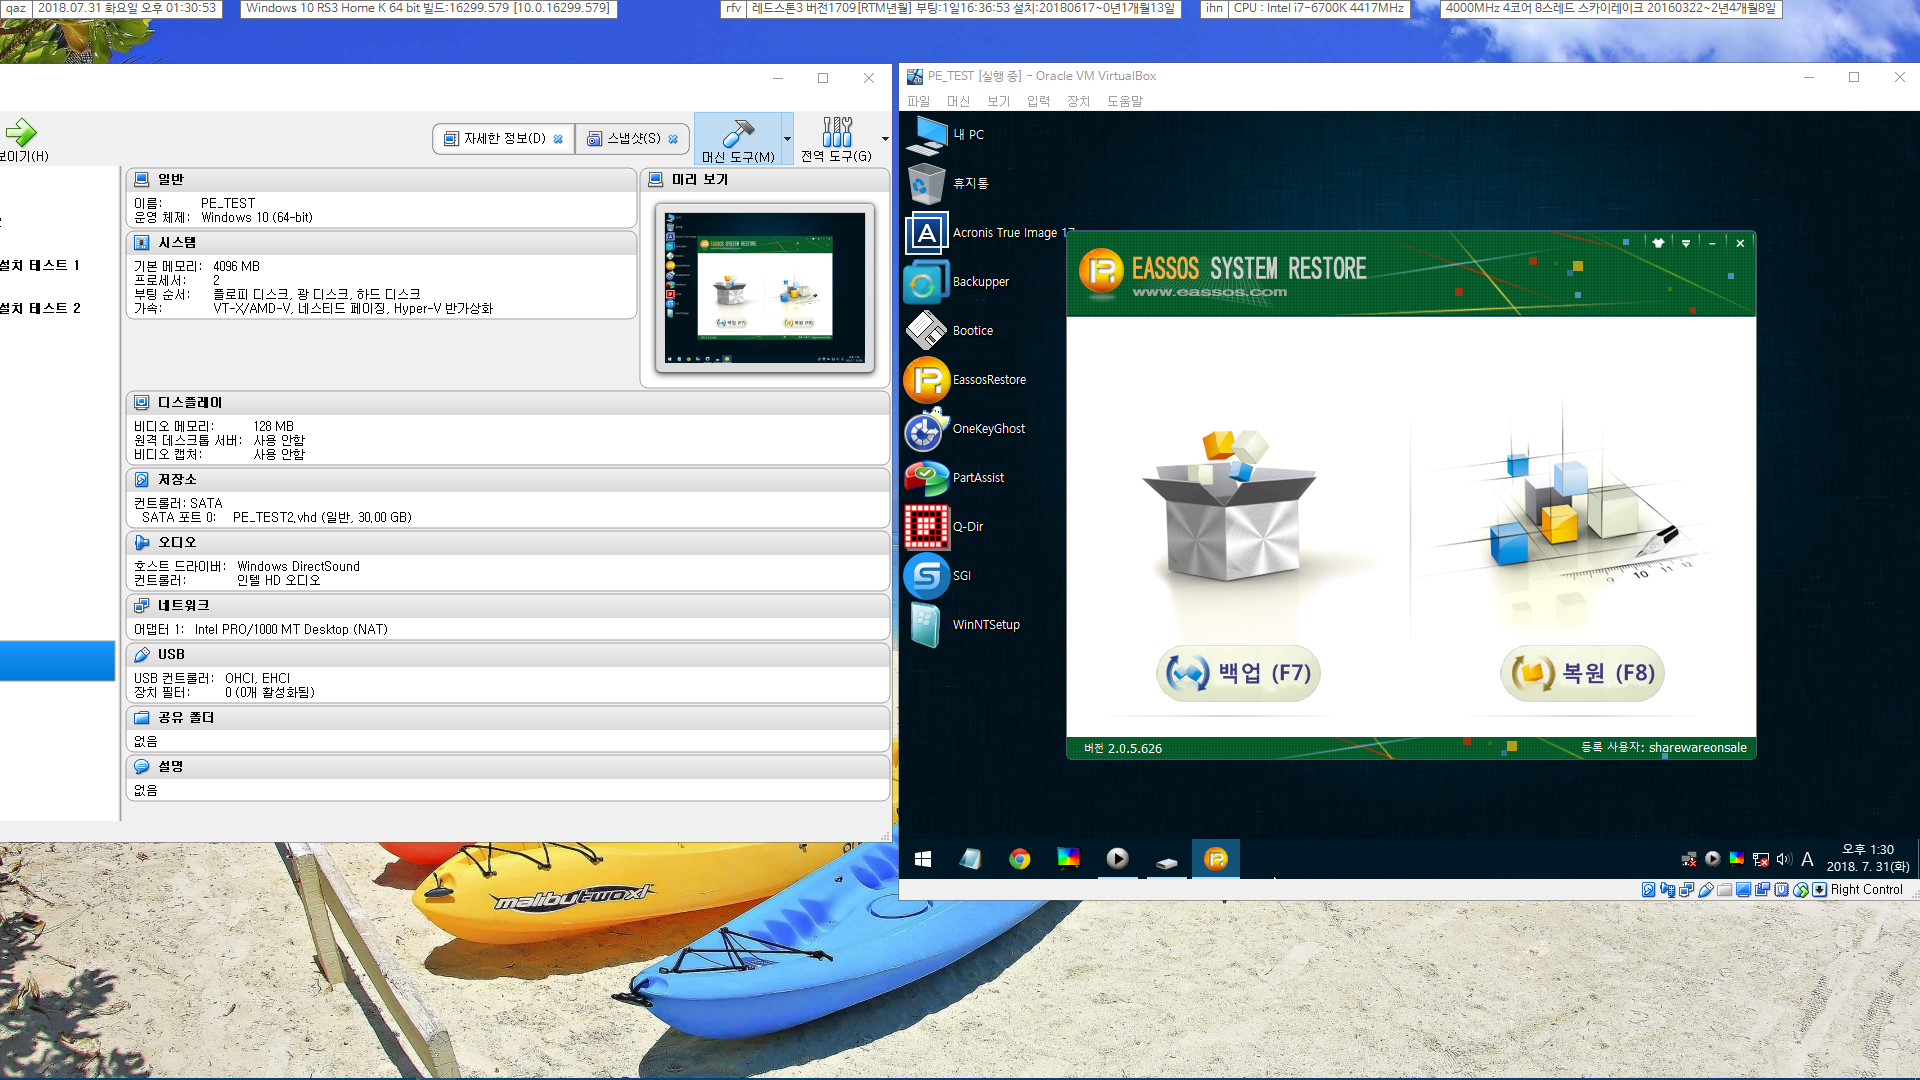Image resolution: width=1920 pixels, height=1080 pixels.
Task: Click the IME 'A' language indicator
Action: pyautogui.click(x=1807, y=859)
